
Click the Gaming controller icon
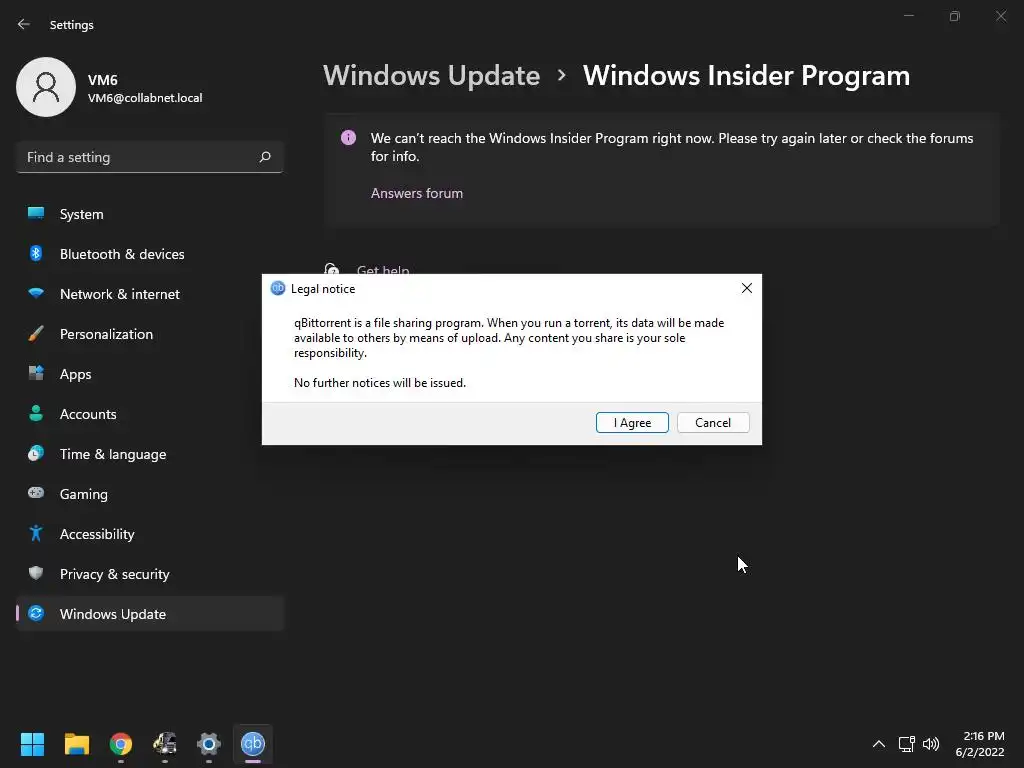(36, 493)
